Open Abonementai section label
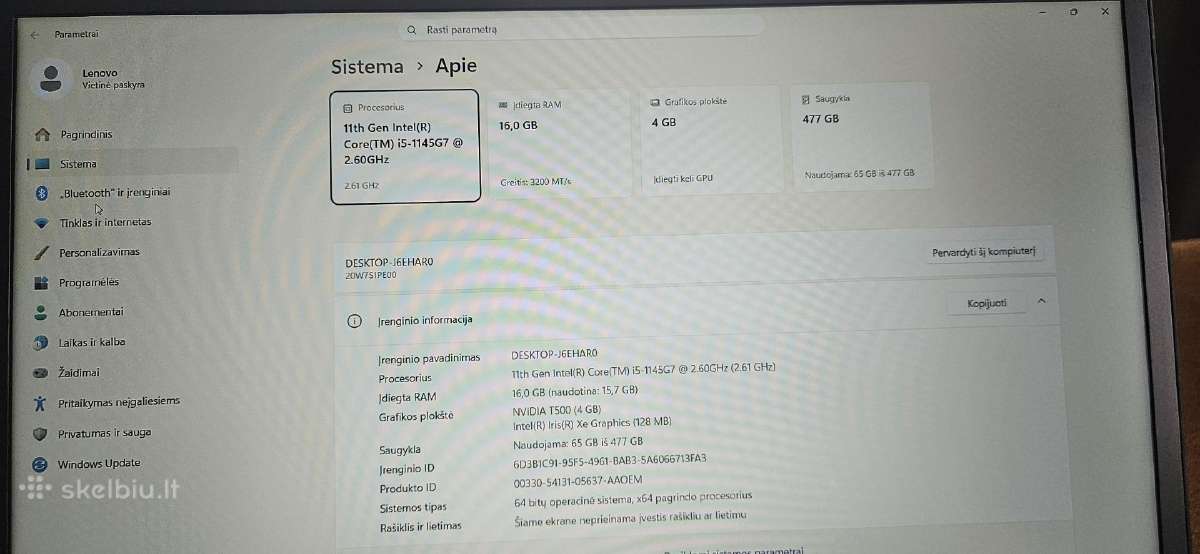1200x554 pixels. 91,312
